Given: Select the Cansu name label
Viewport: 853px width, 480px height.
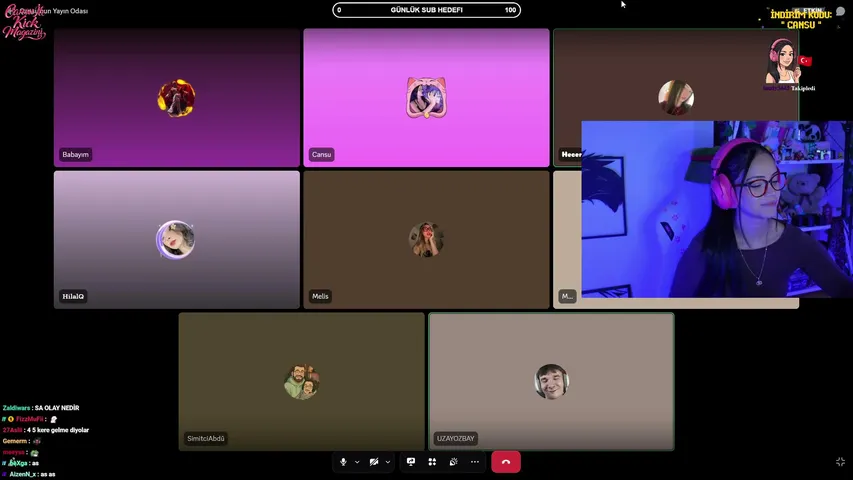Looking at the screenshot, I should pos(322,155).
